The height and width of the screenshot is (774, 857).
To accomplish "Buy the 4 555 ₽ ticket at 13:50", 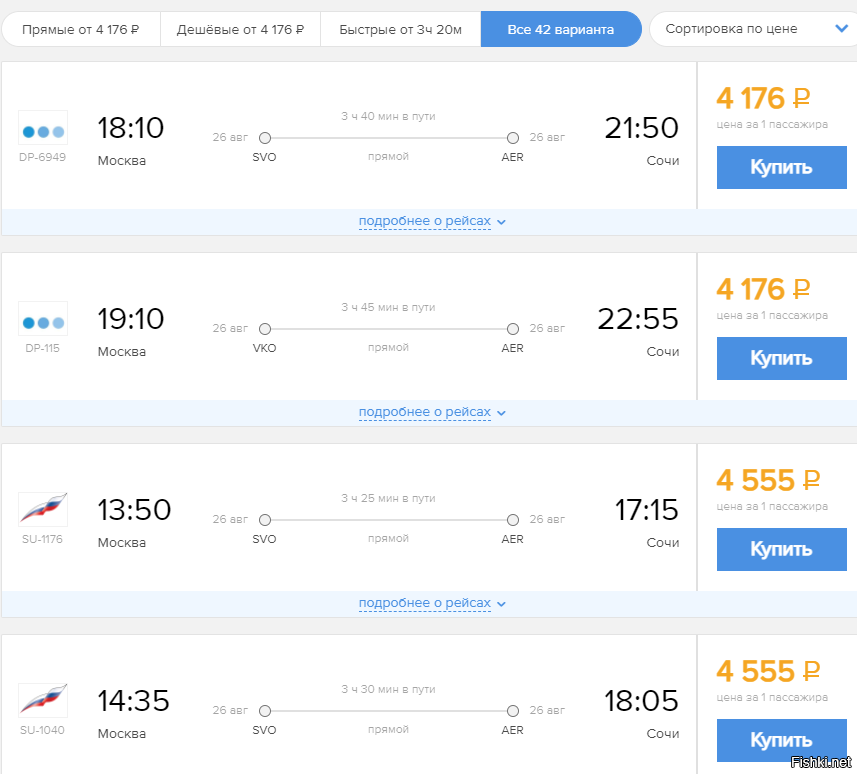I will (782, 549).
